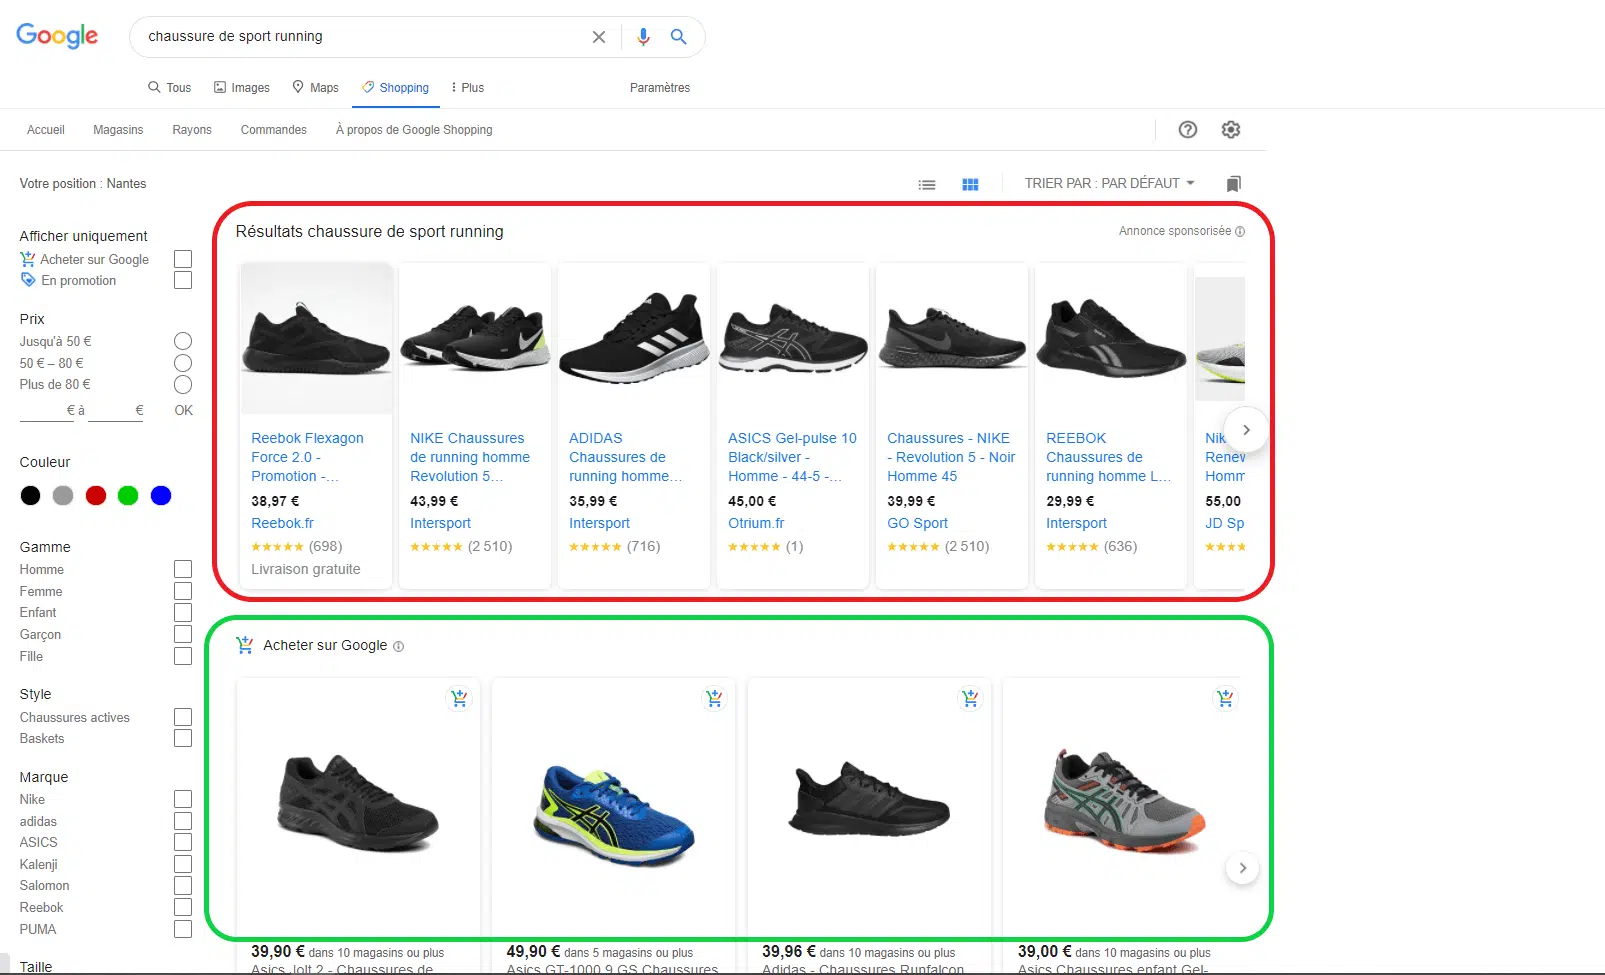Switch to the Images tab
The image size is (1605, 975).
(242, 88)
